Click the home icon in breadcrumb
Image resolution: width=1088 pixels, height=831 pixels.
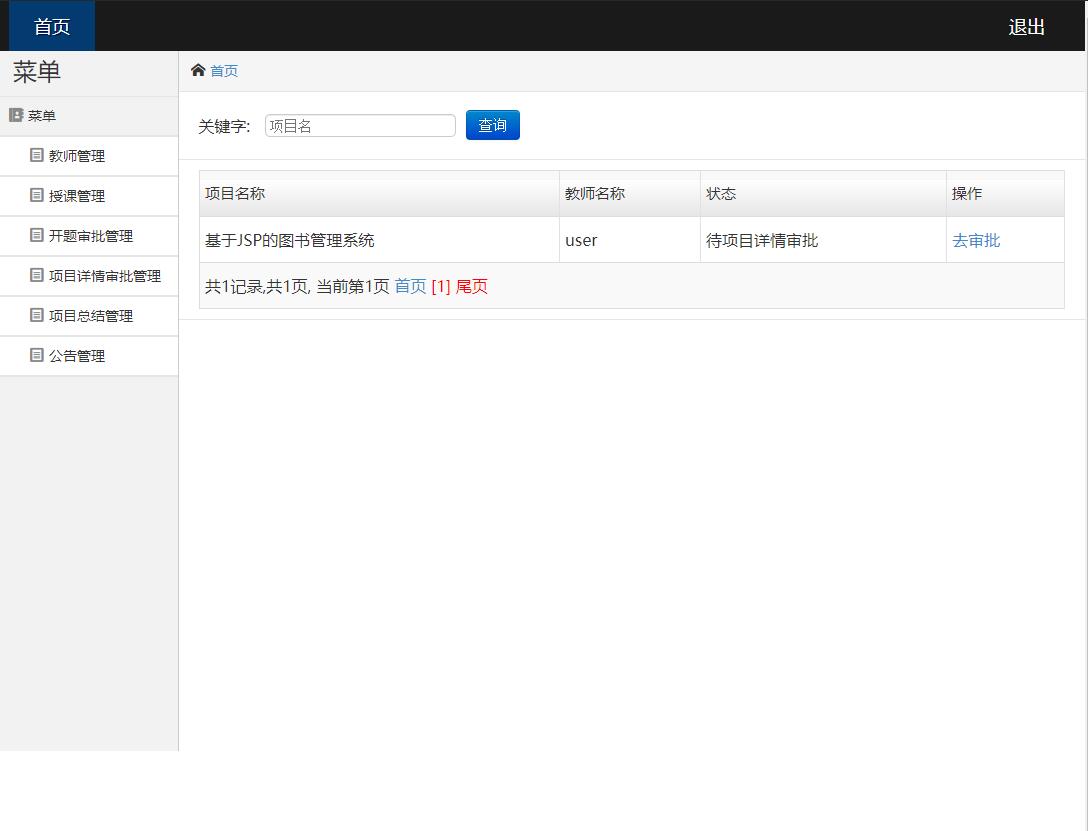[198, 70]
